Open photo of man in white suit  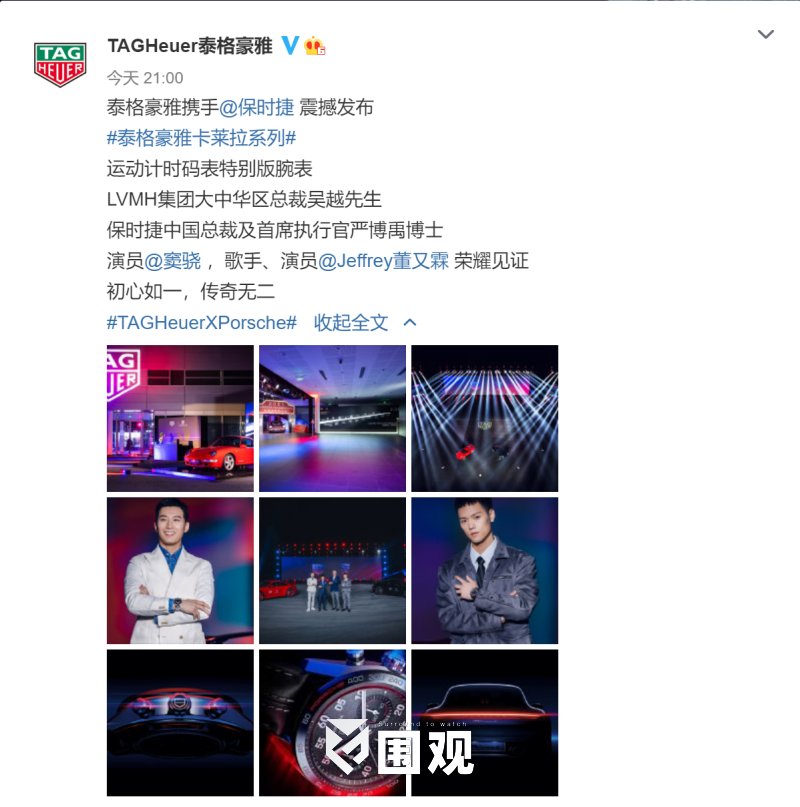click(180, 570)
